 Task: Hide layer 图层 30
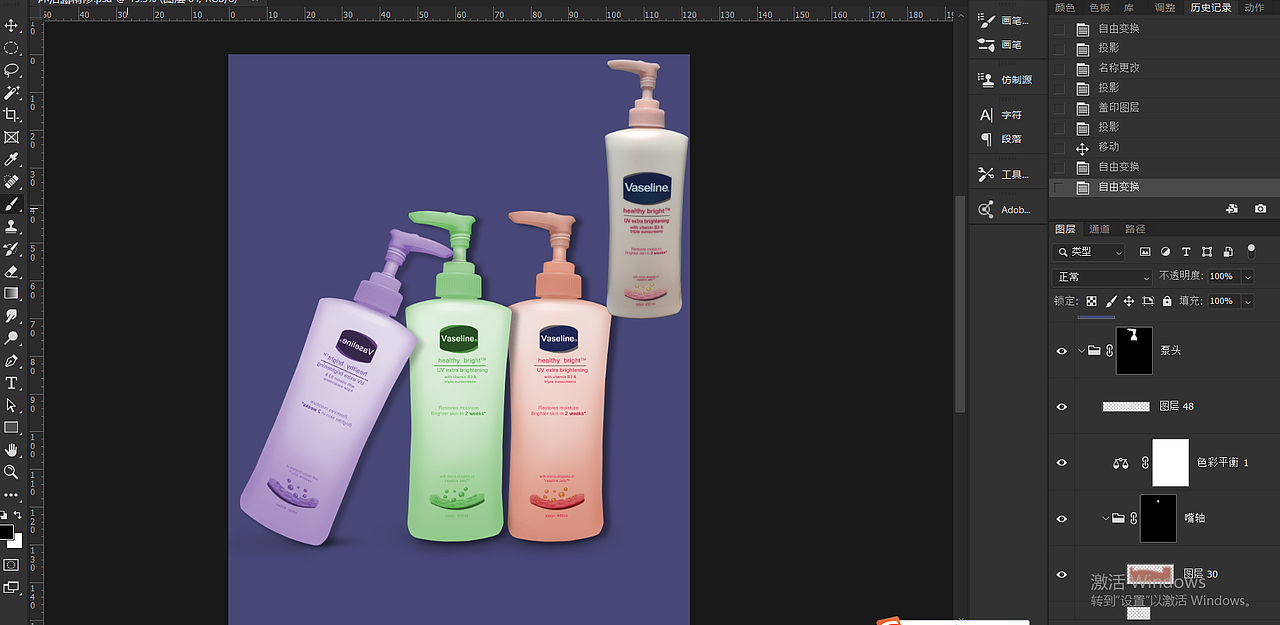point(1062,574)
